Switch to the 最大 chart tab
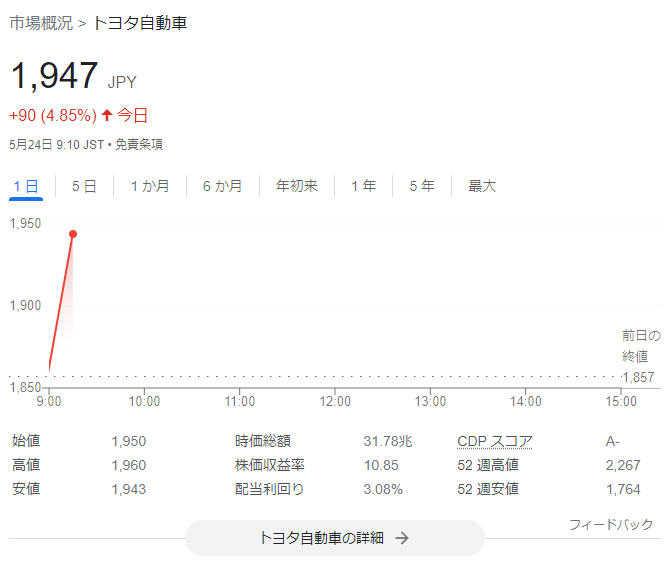The image size is (664, 561). pos(482,186)
